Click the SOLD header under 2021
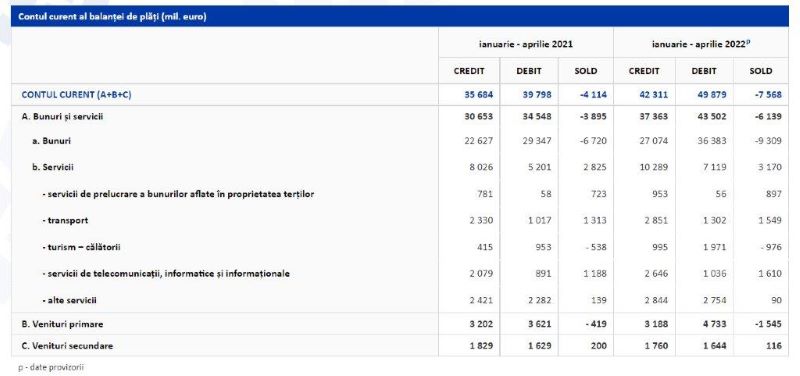The height and width of the screenshot is (376, 800). click(x=585, y=71)
